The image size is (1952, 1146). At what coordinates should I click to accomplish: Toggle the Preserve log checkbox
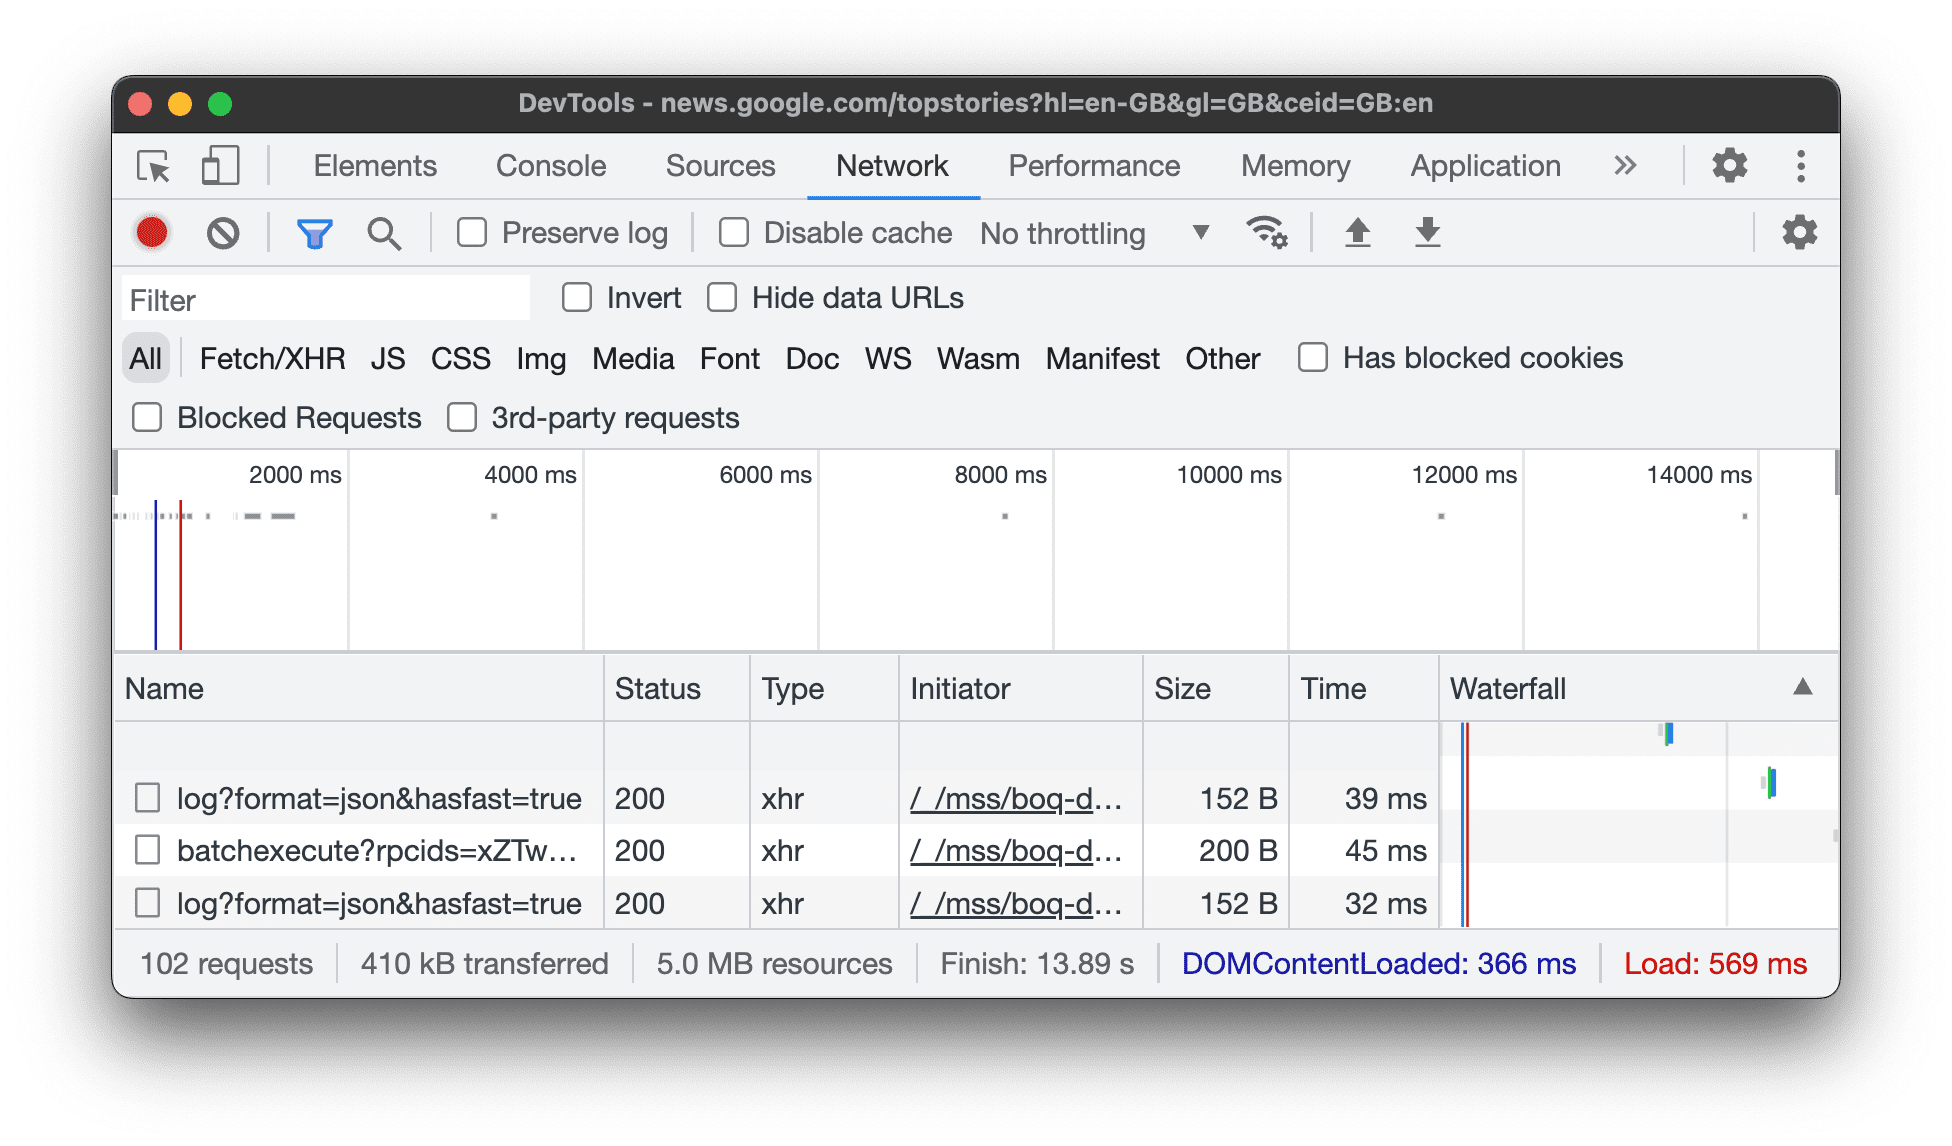click(x=472, y=231)
